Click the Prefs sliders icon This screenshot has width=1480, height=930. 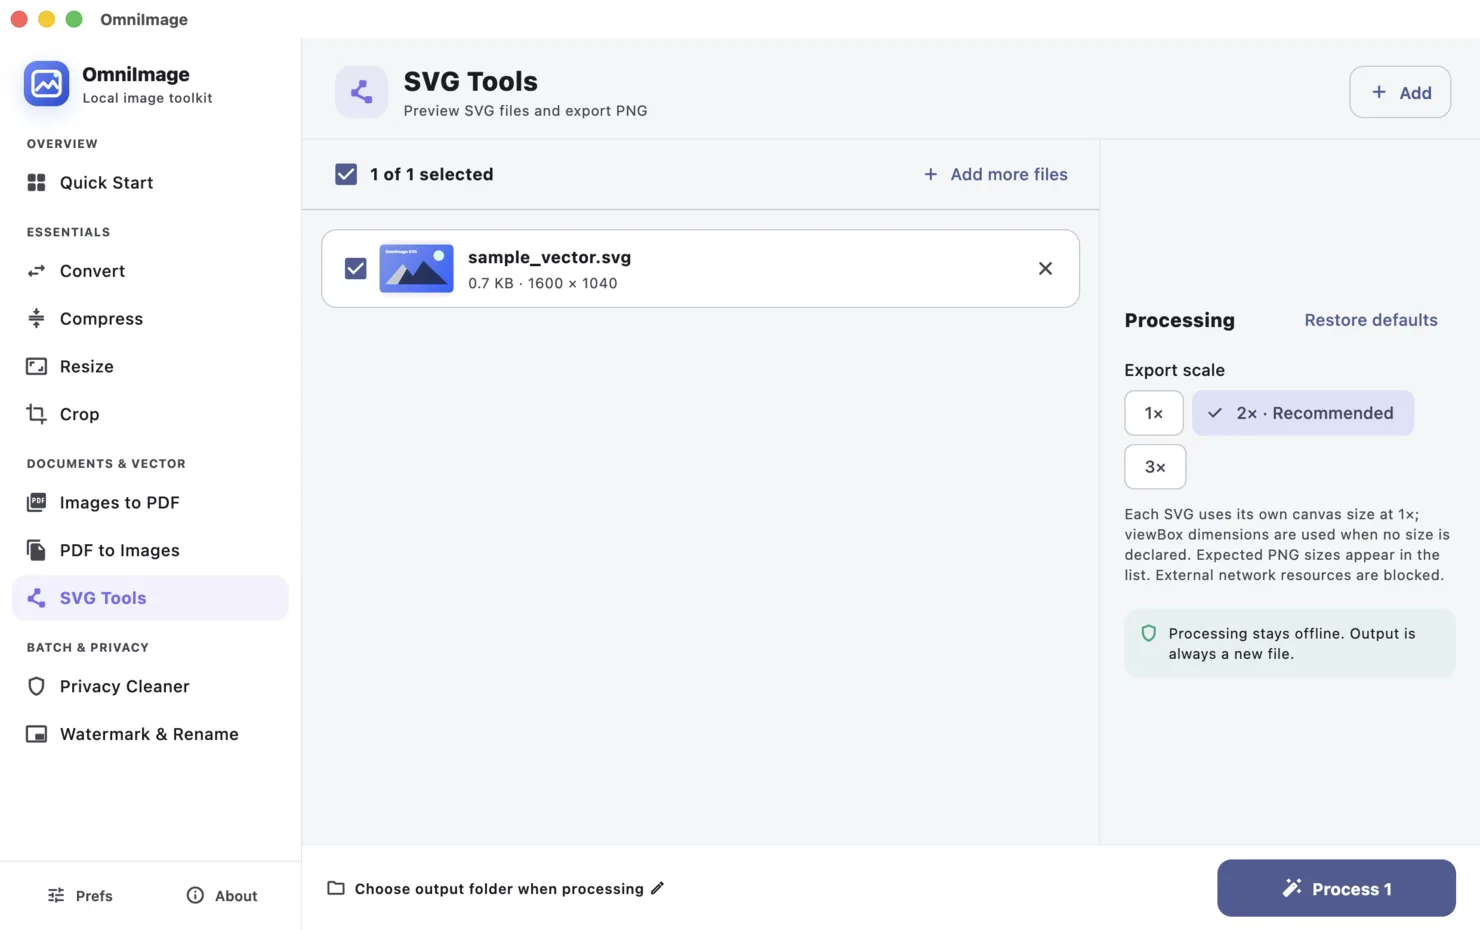coord(56,895)
